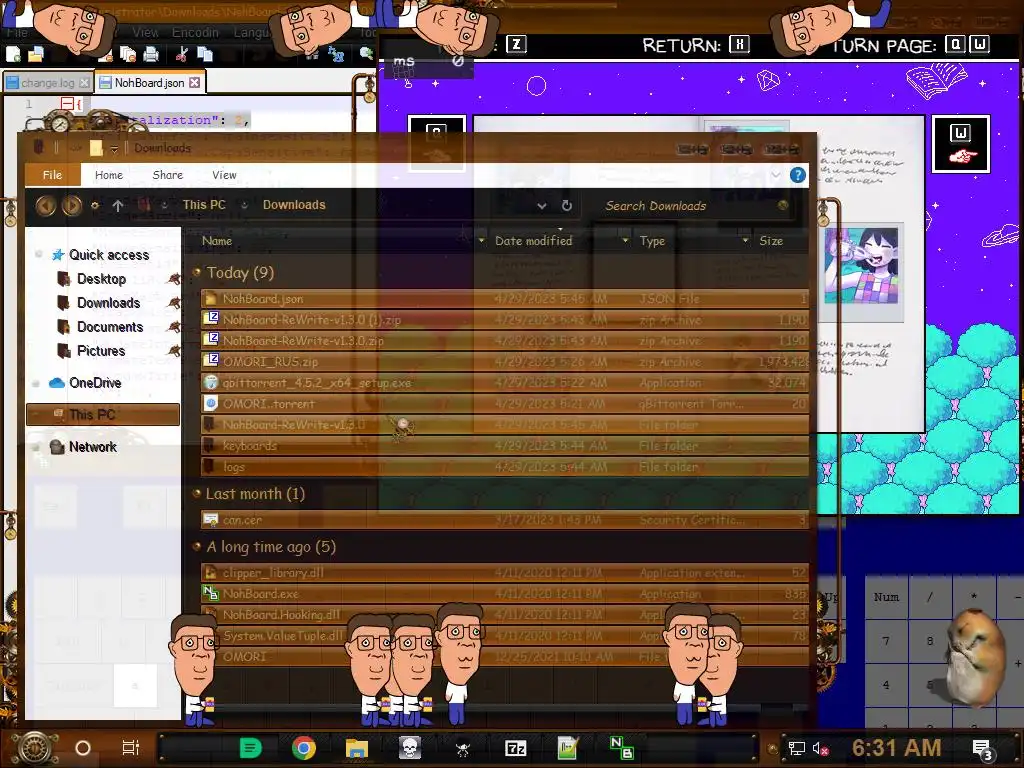Sort by the Size column header
This screenshot has width=1024, height=768.
[x=771, y=241]
